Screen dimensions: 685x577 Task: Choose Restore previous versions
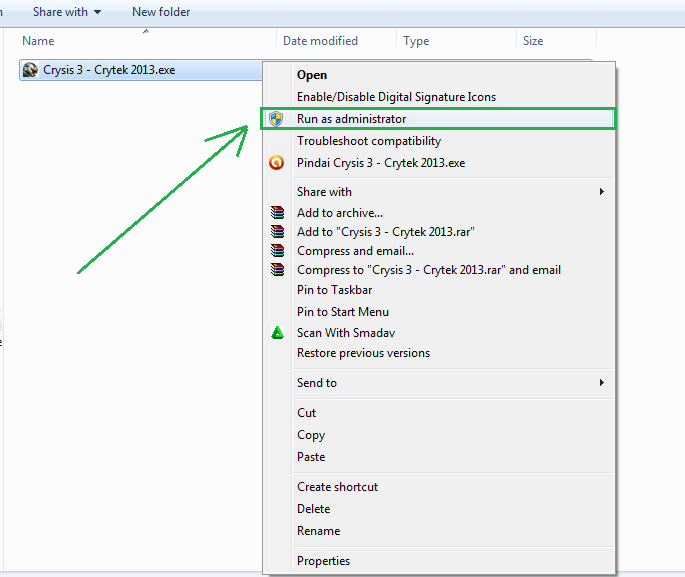coord(439,353)
